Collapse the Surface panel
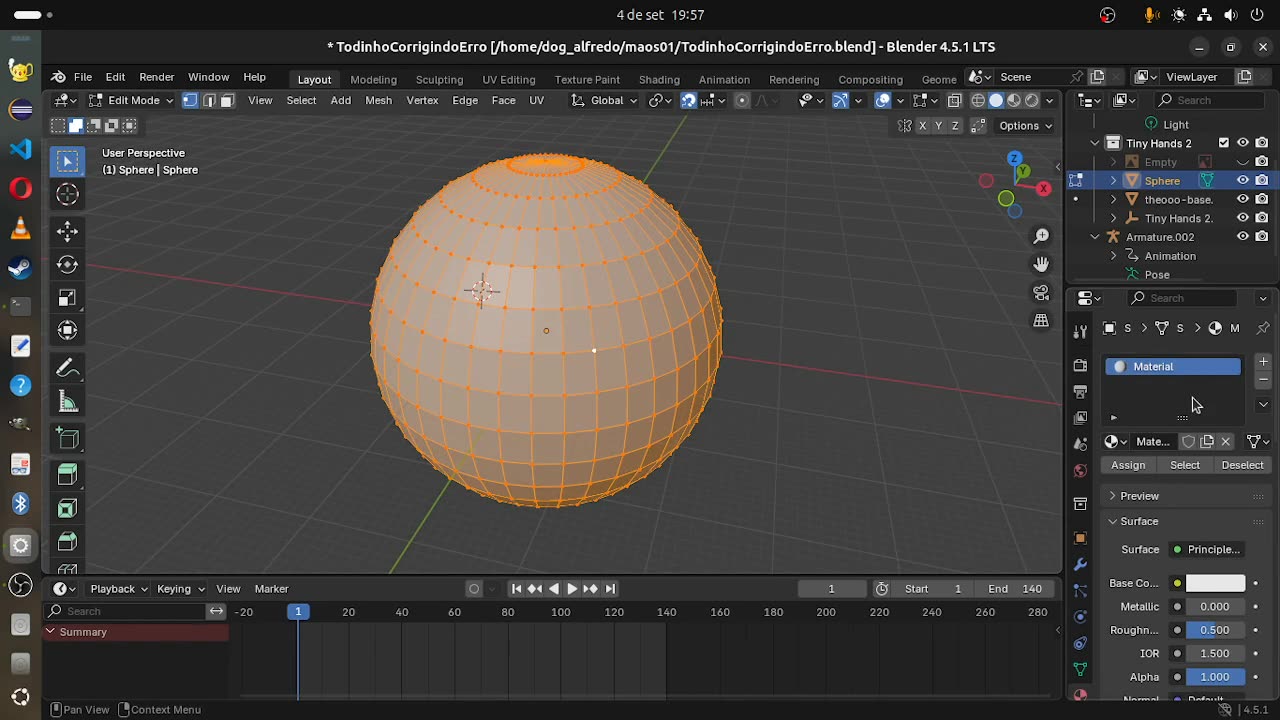This screenshot has height=720, width=1280. tap(1138, 521)
